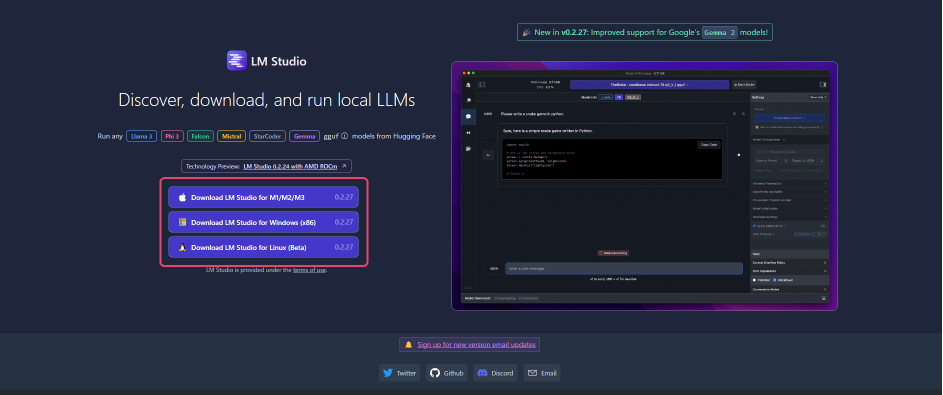Click the "models from Hugging Face" text
943x395 pixels.
coord(394,136)
